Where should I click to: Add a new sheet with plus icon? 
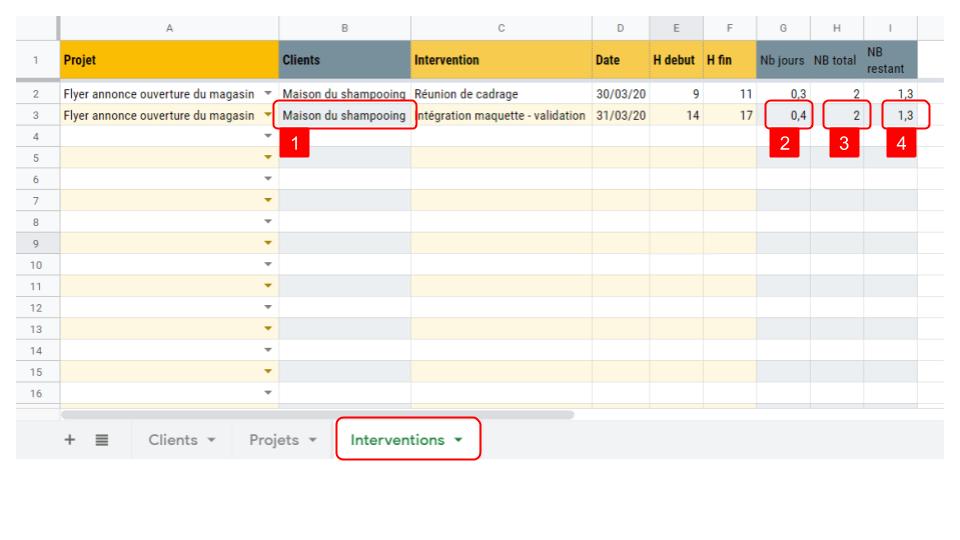click(70, 440)
